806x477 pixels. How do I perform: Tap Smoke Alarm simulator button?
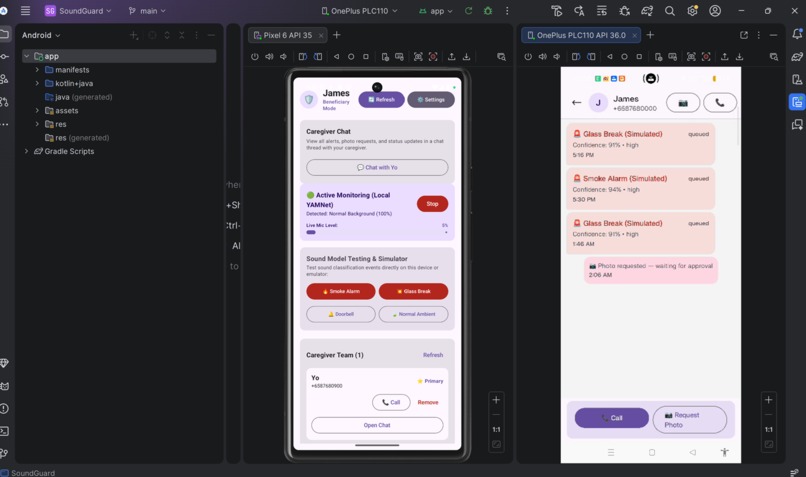[x=341, y=291]
